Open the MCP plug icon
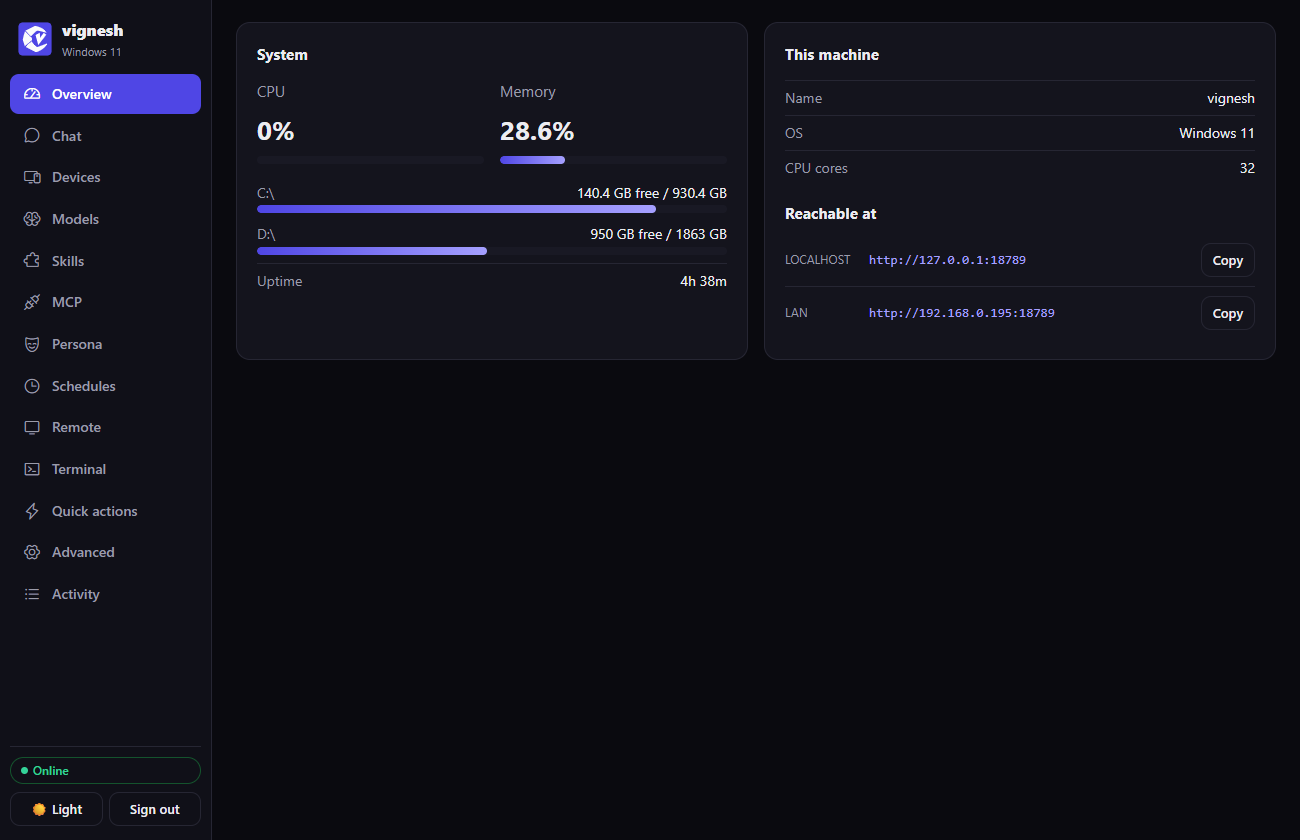The height and width of the screenshot is (840, 1300). (32, 302)
